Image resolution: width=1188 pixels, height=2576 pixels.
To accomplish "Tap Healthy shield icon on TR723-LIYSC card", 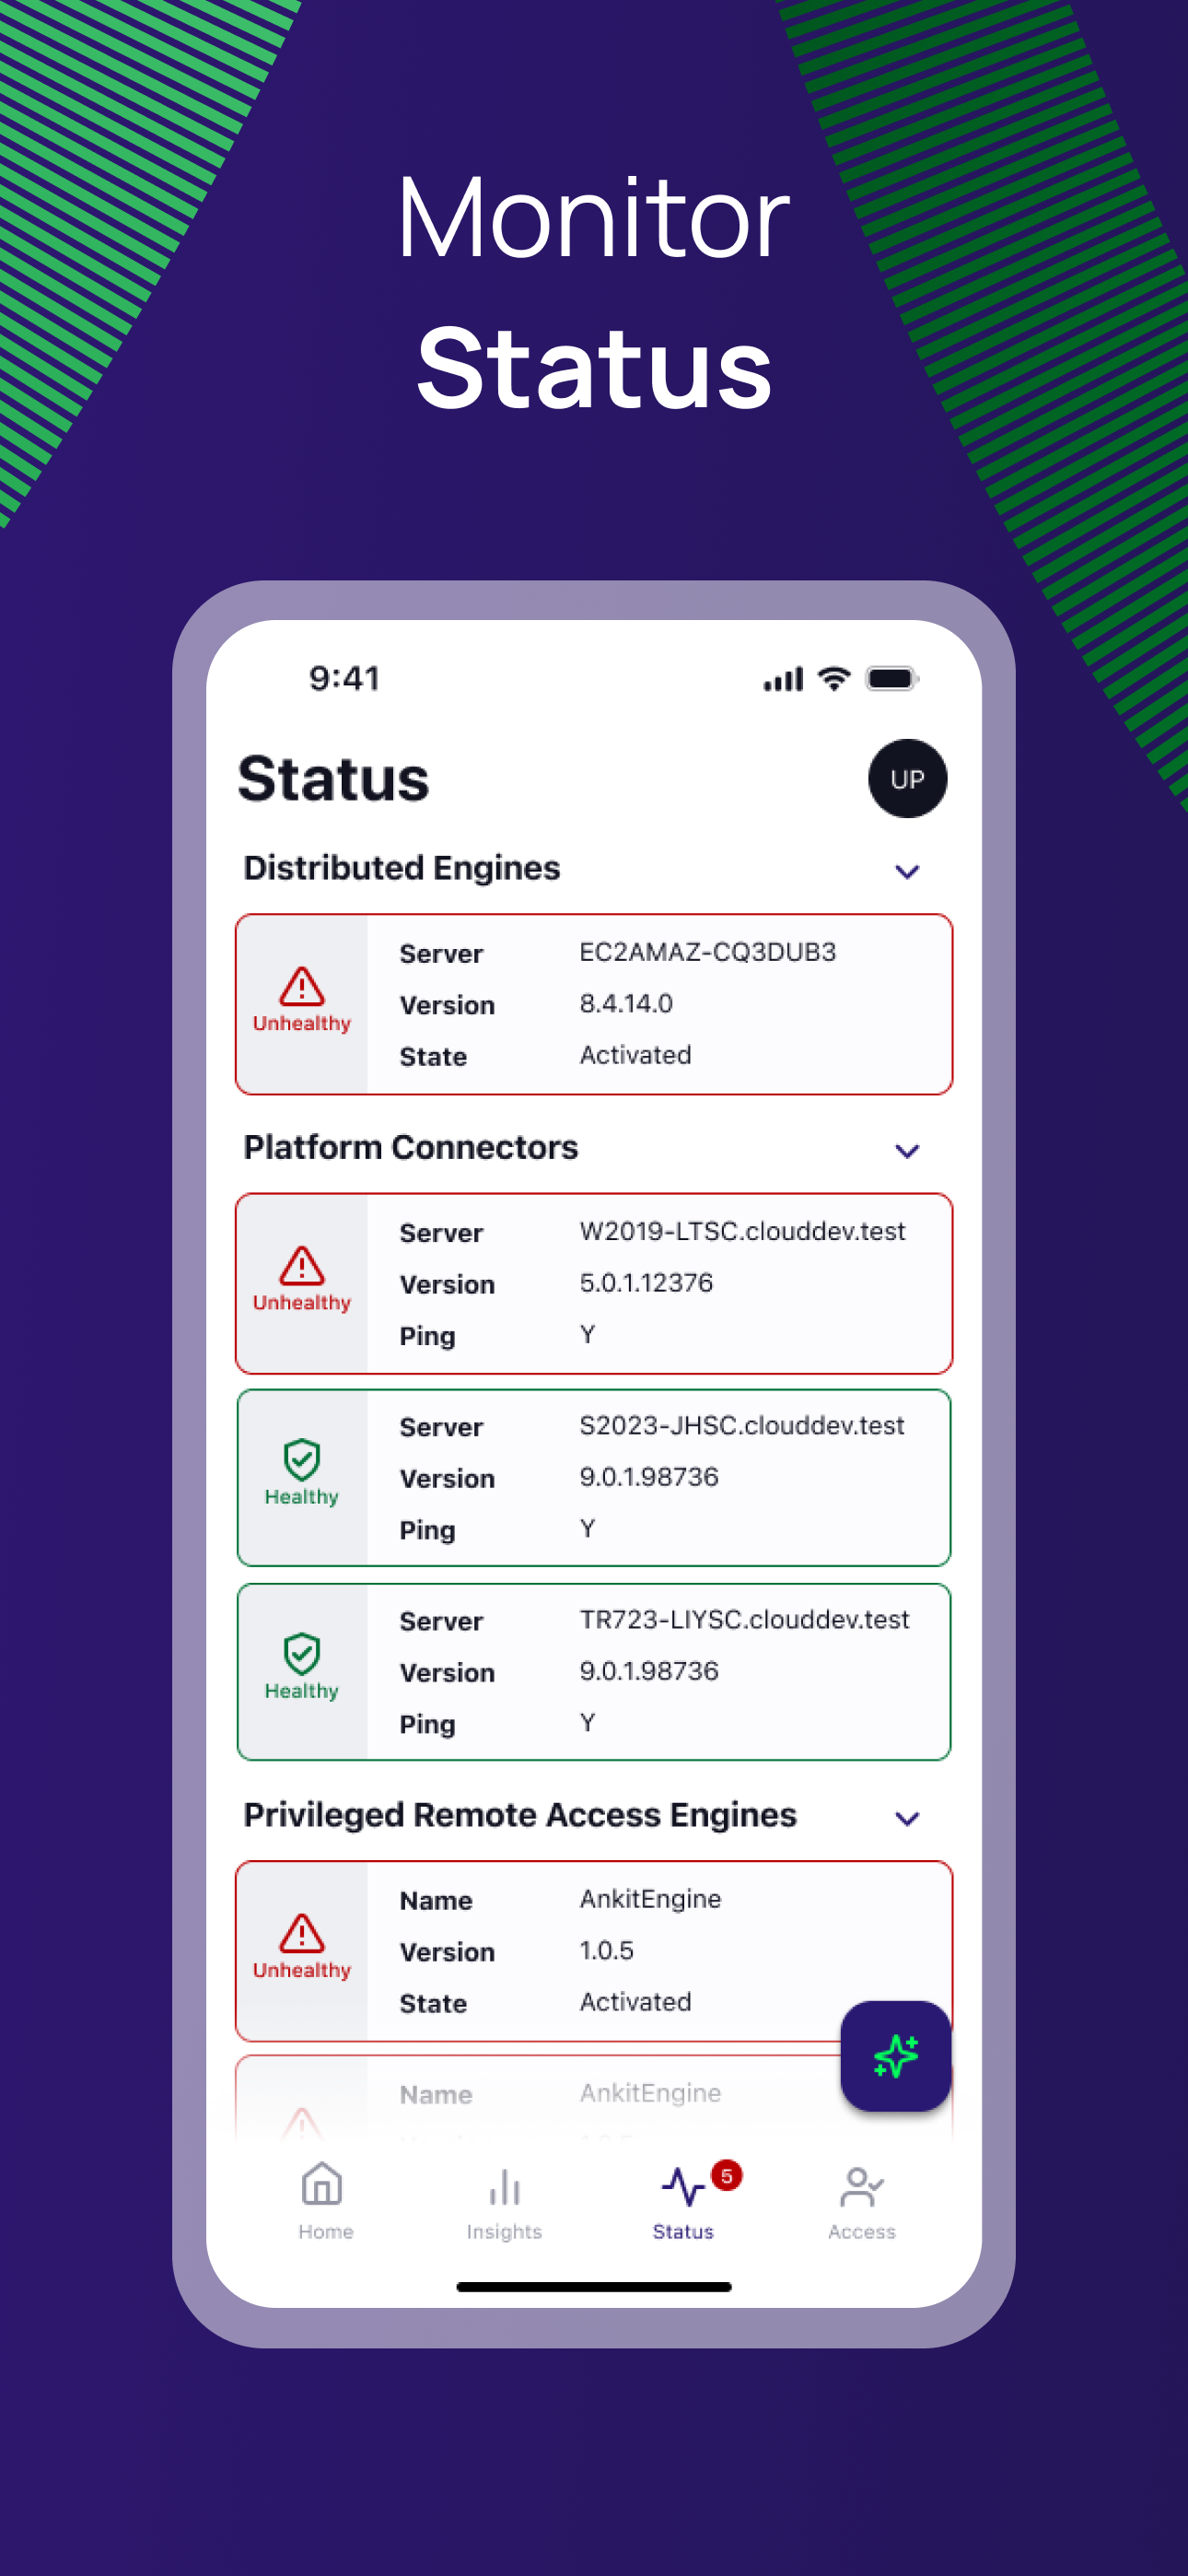I will point(302,1653).
